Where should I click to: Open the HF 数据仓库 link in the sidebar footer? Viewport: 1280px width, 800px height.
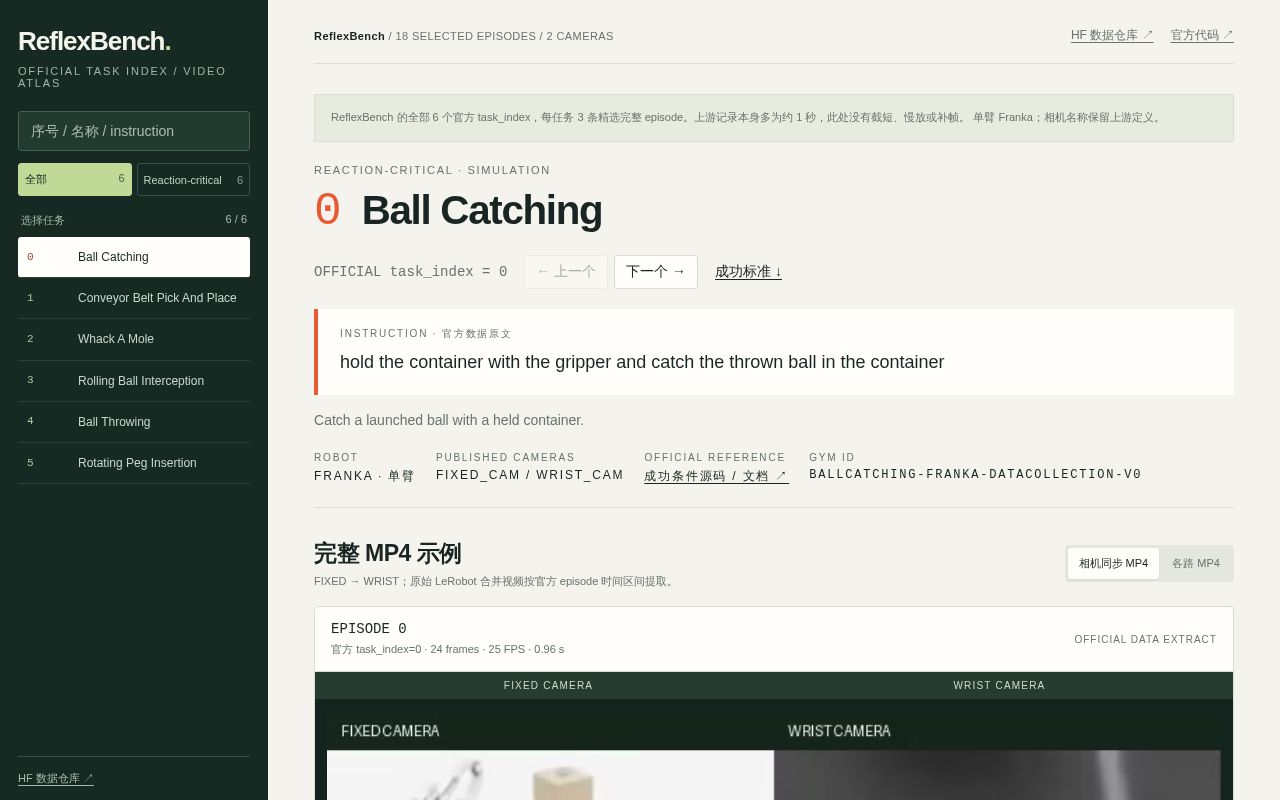(56, 778)
